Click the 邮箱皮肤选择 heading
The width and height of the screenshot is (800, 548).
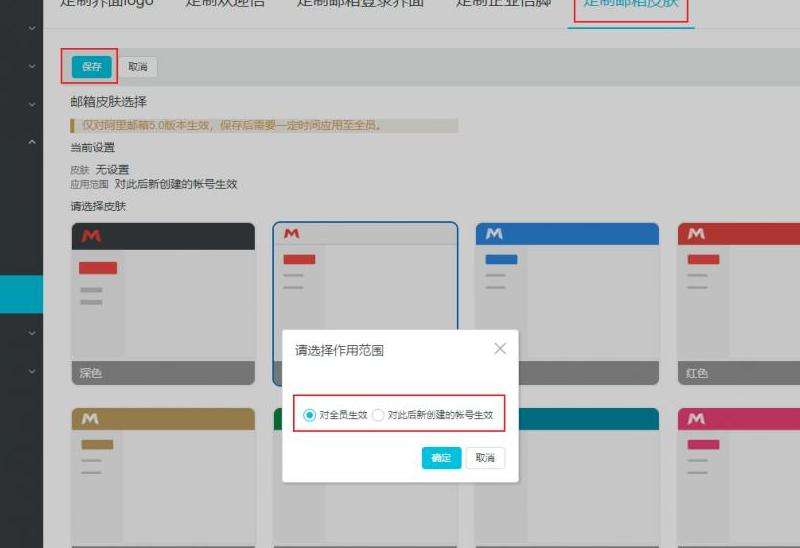[x=109, y=102]
